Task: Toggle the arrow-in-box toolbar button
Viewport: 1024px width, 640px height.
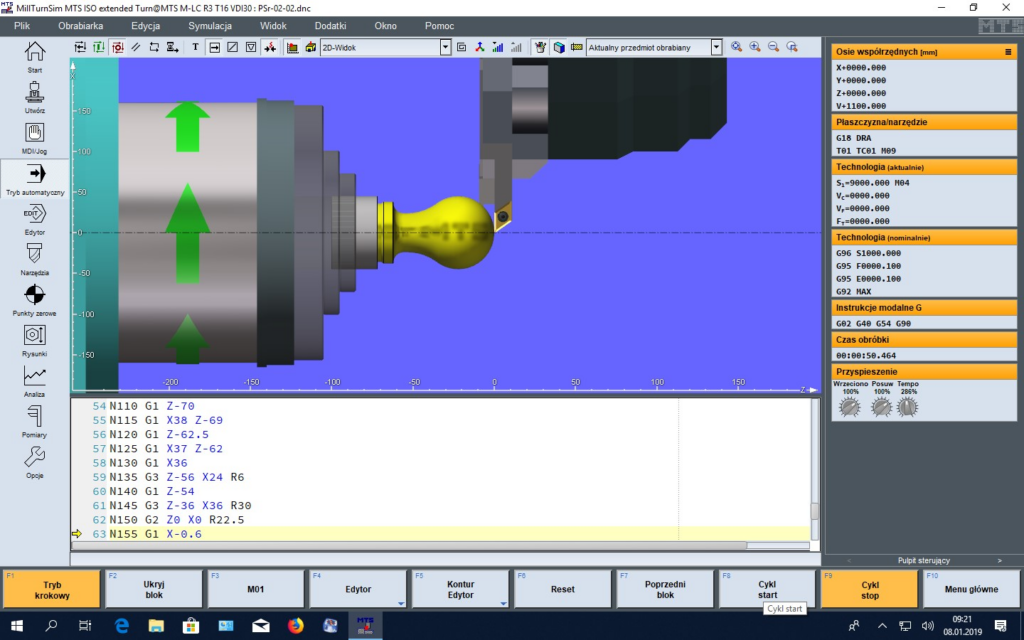Action: click(x=214, y=47)
